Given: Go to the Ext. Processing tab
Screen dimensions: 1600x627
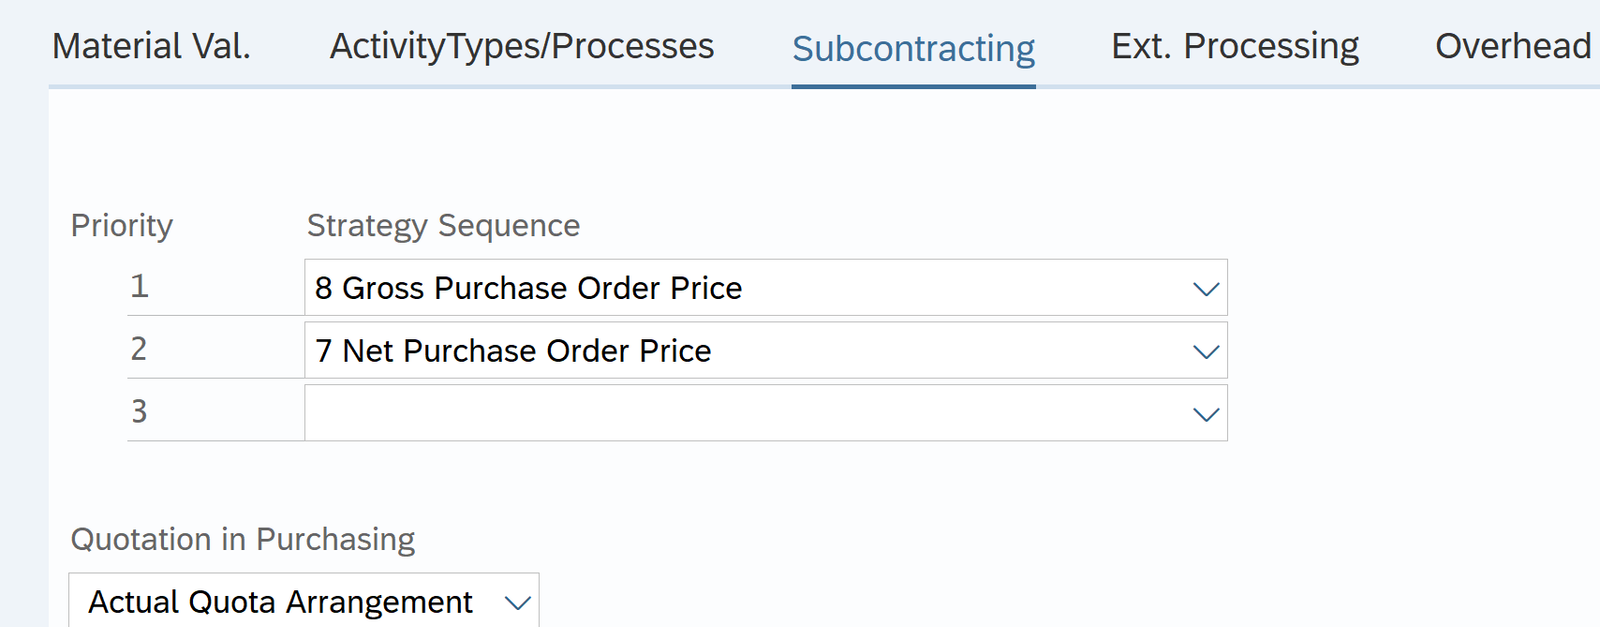Looking at the screenshot, I should pos(1235,46).
